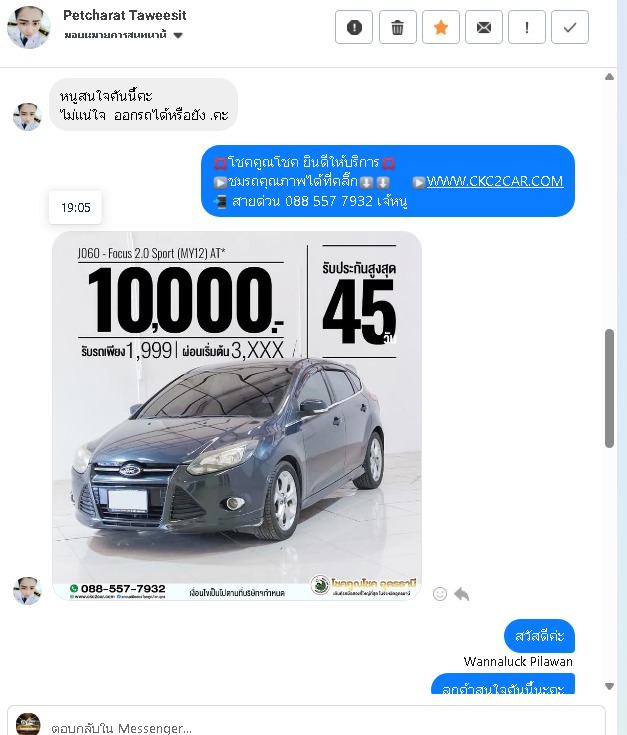This screenshot has width=627, height=735.
Task: Click the chat scrollbar thumb
Action: point(609,389)
